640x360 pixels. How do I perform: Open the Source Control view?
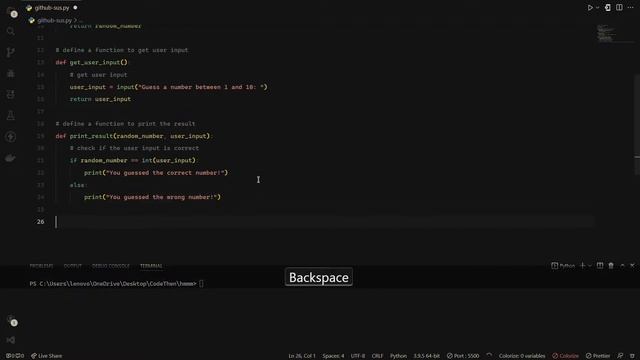[x=11, y=52]
